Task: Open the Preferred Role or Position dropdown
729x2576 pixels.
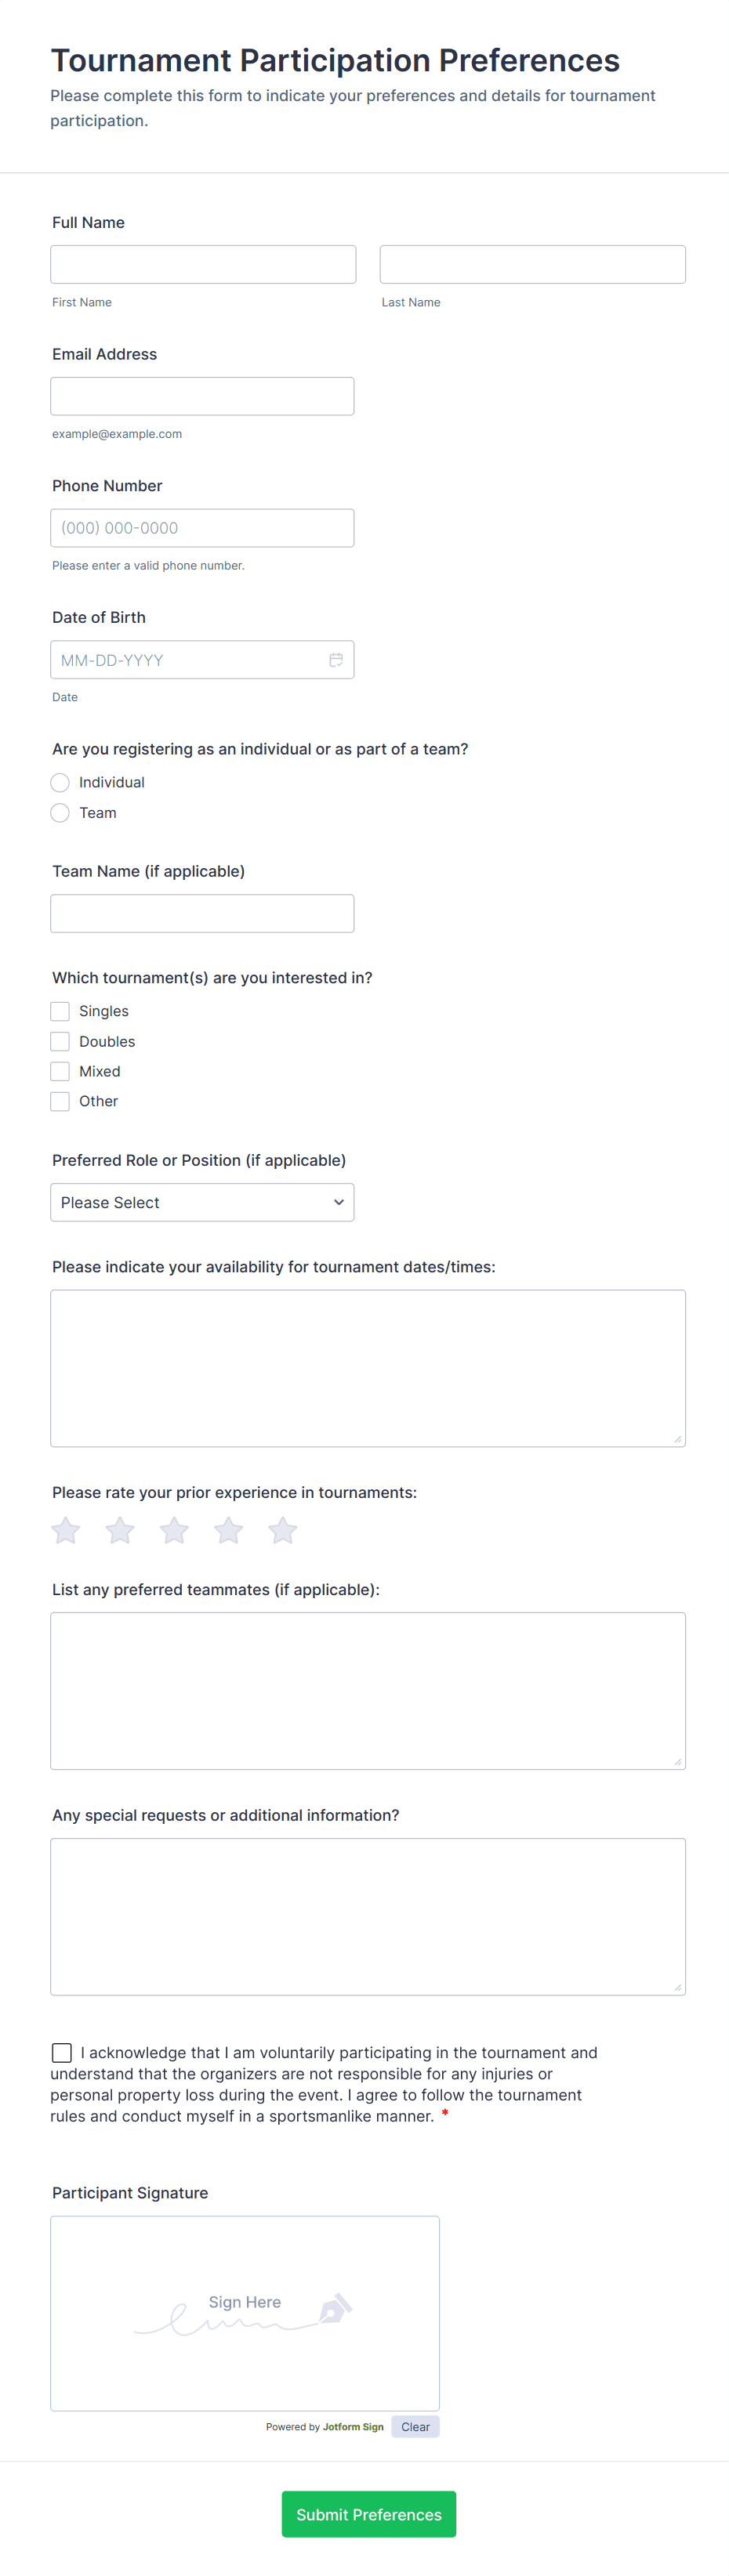Action: click(202, 1202)
